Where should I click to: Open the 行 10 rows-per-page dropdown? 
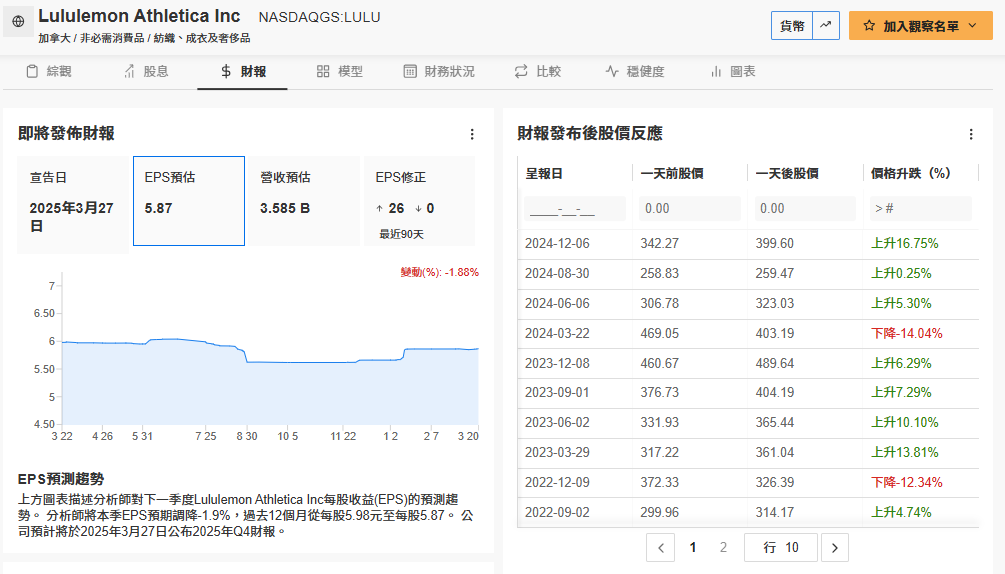(x=781, y=548)
